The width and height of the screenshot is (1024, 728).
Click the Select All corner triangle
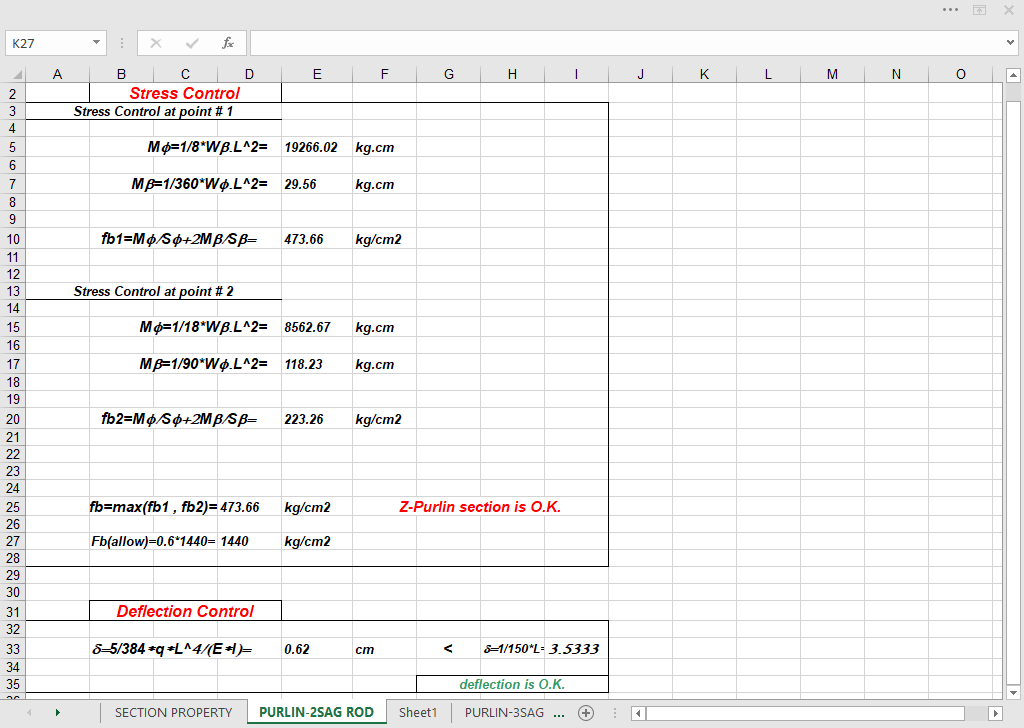click(16, 74)
